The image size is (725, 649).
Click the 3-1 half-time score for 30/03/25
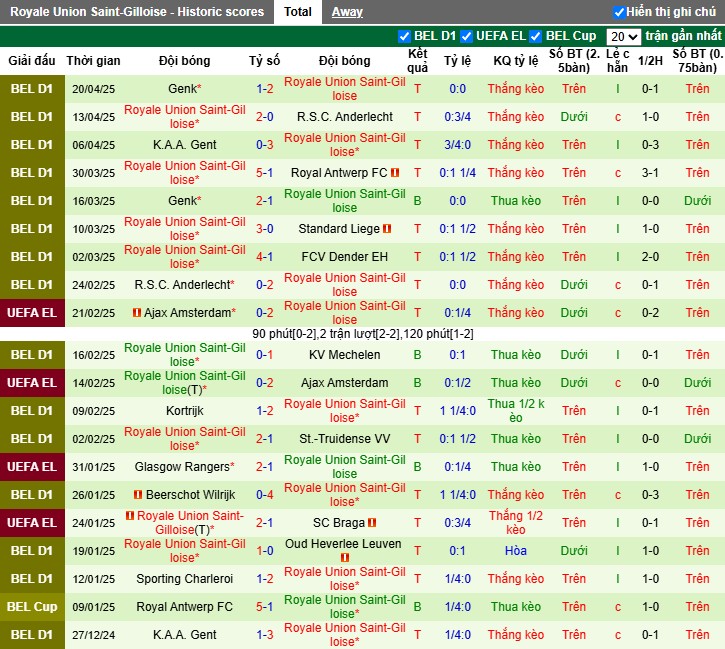[650, 173]
